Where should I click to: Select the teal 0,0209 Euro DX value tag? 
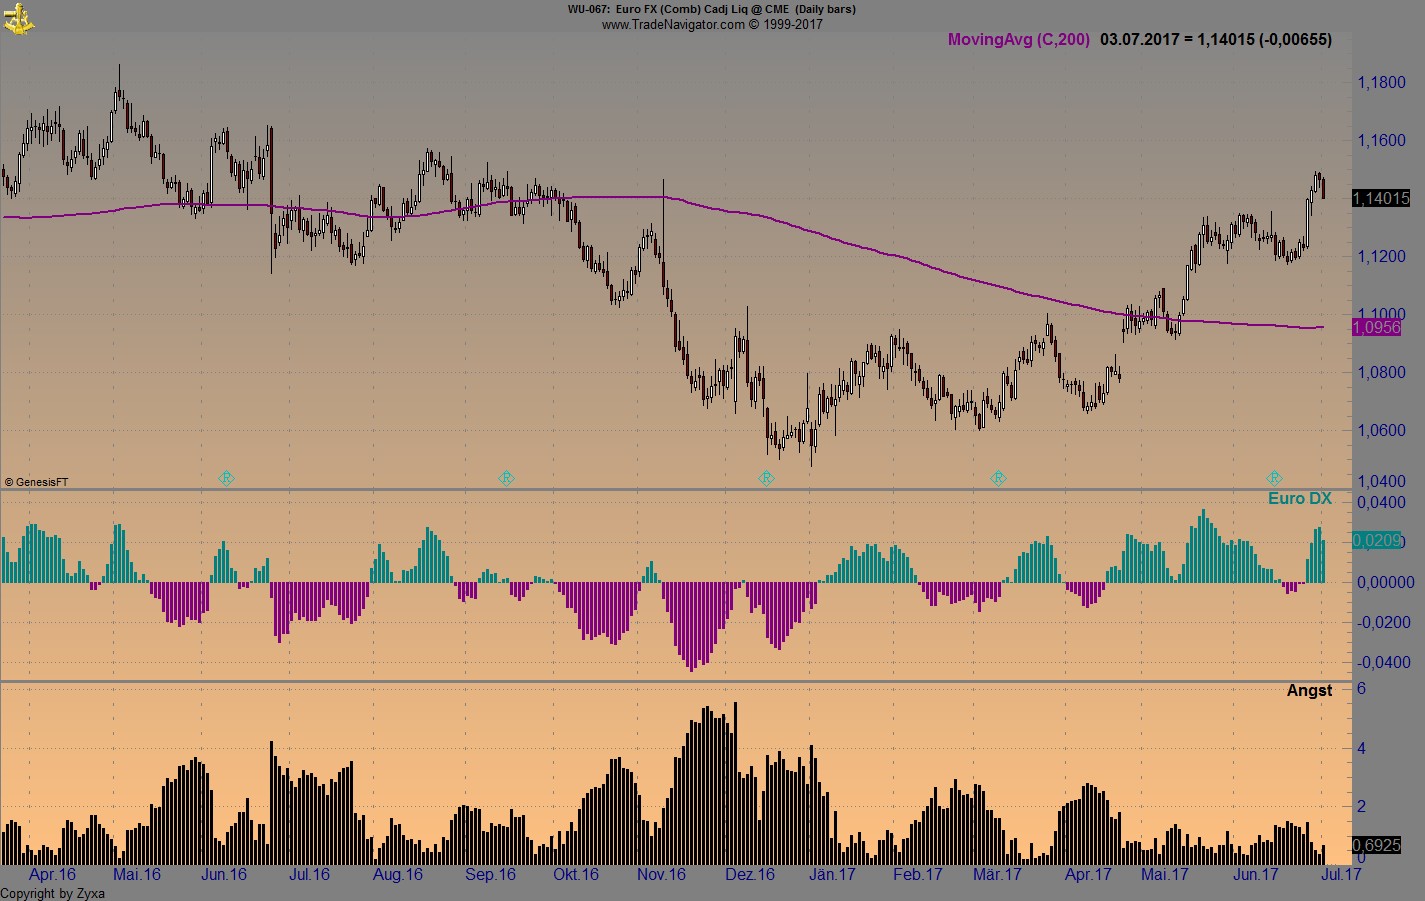(x=1376, y=541)
